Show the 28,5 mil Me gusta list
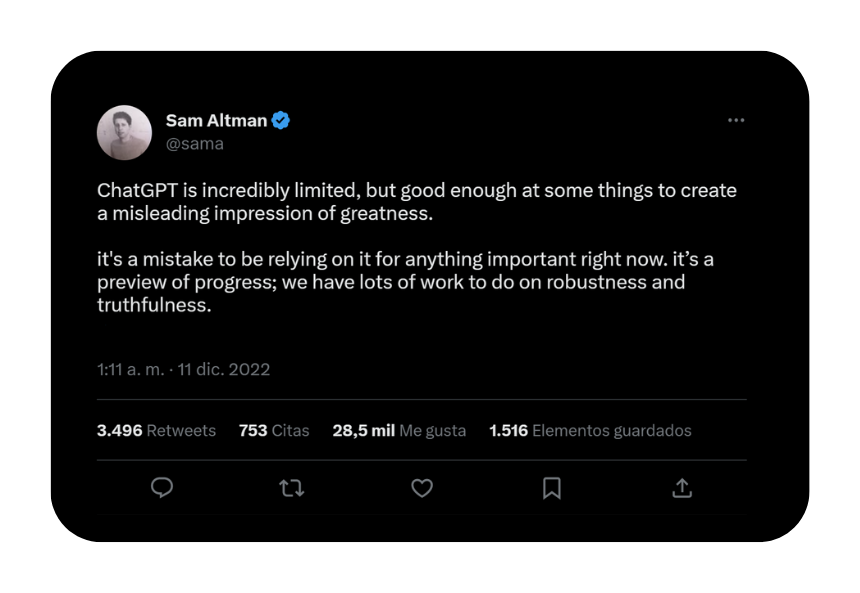The height and width of the screenshot is (593, 860). (x=399, y=431)
